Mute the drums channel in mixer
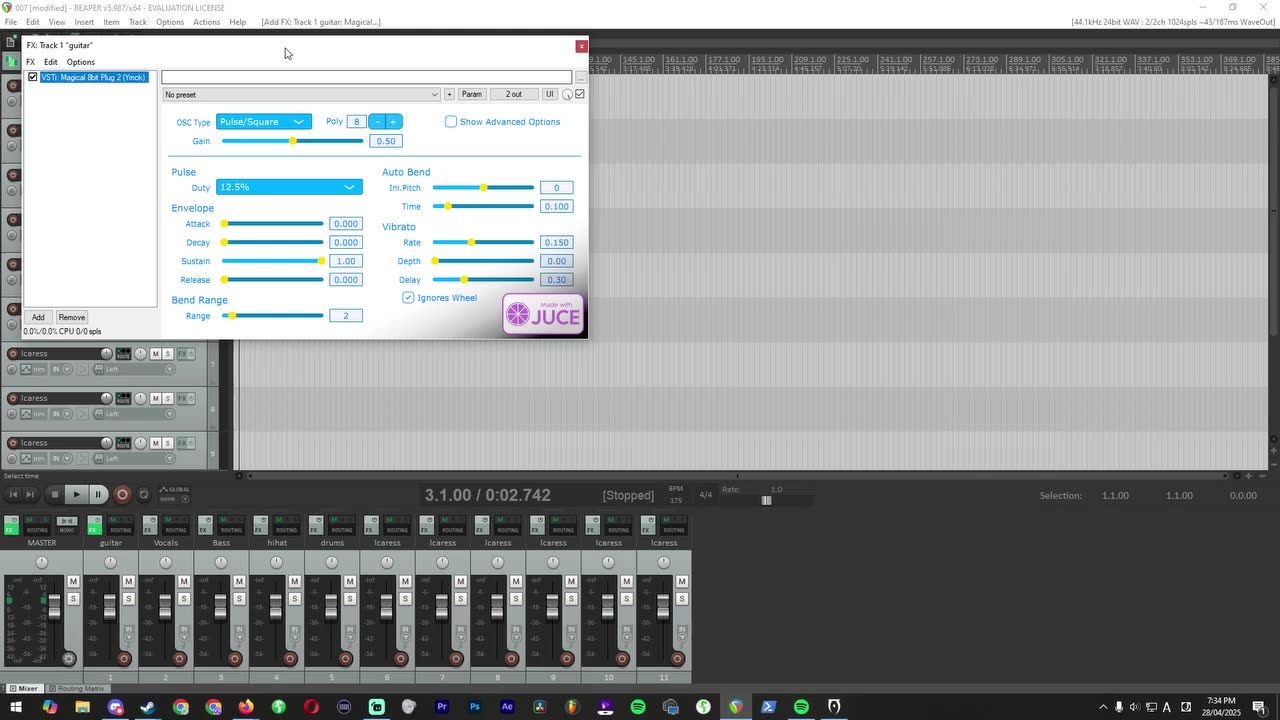The image size is (1280, 720). tap(350, 581)
